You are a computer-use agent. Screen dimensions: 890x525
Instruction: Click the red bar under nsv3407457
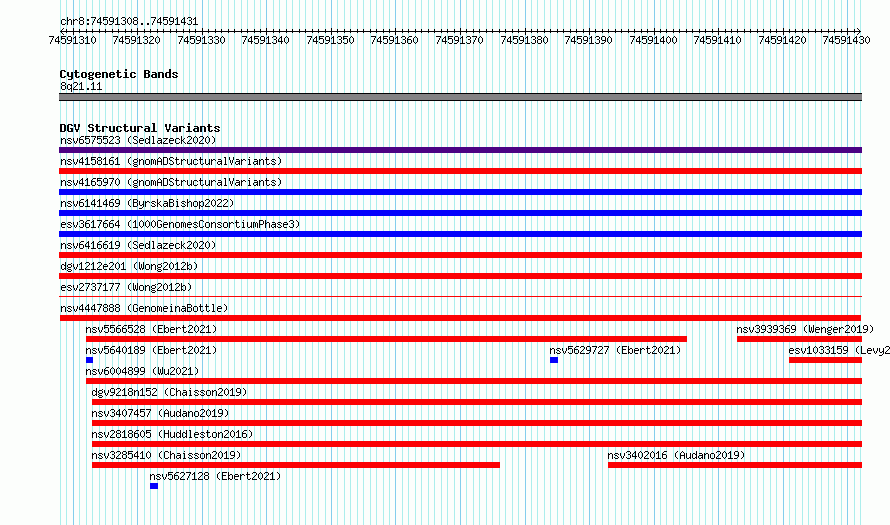click(x=477, y=423)
